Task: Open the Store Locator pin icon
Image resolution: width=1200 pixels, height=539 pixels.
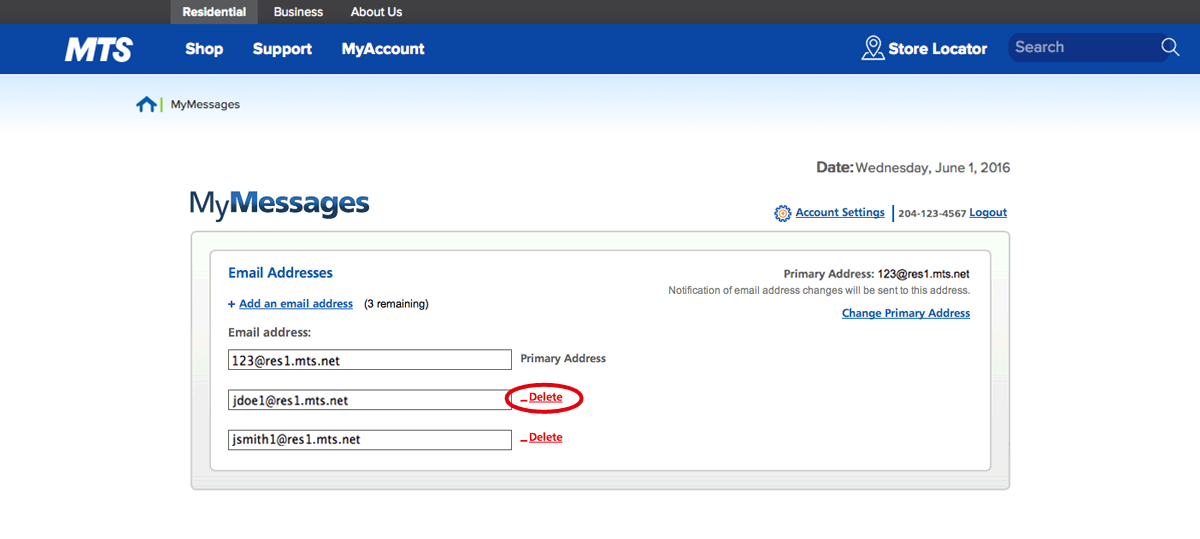Action: pyautogui.click(x=873, y=48)
